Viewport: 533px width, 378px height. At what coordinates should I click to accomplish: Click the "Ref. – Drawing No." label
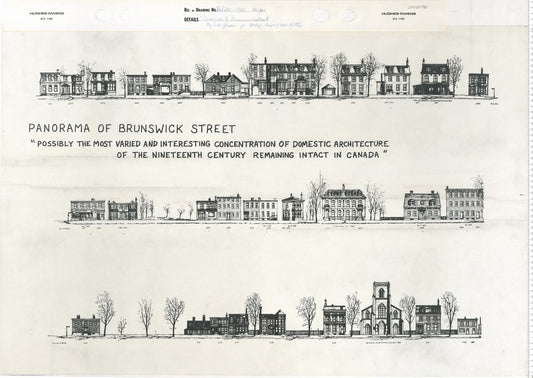point(200,10)
